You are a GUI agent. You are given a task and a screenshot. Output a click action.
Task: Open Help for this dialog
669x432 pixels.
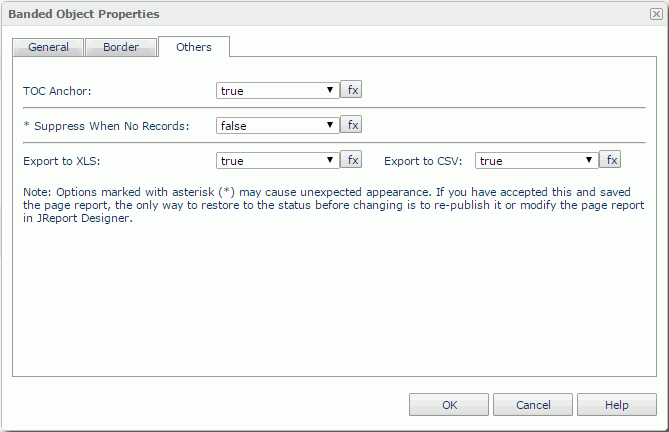click(617, 404)
